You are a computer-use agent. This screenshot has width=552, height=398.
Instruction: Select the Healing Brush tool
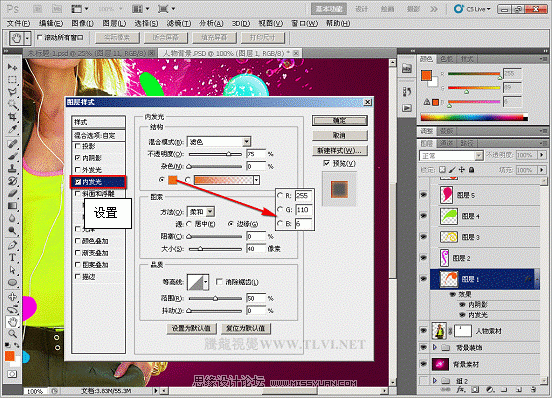click(x=13, y=144)
